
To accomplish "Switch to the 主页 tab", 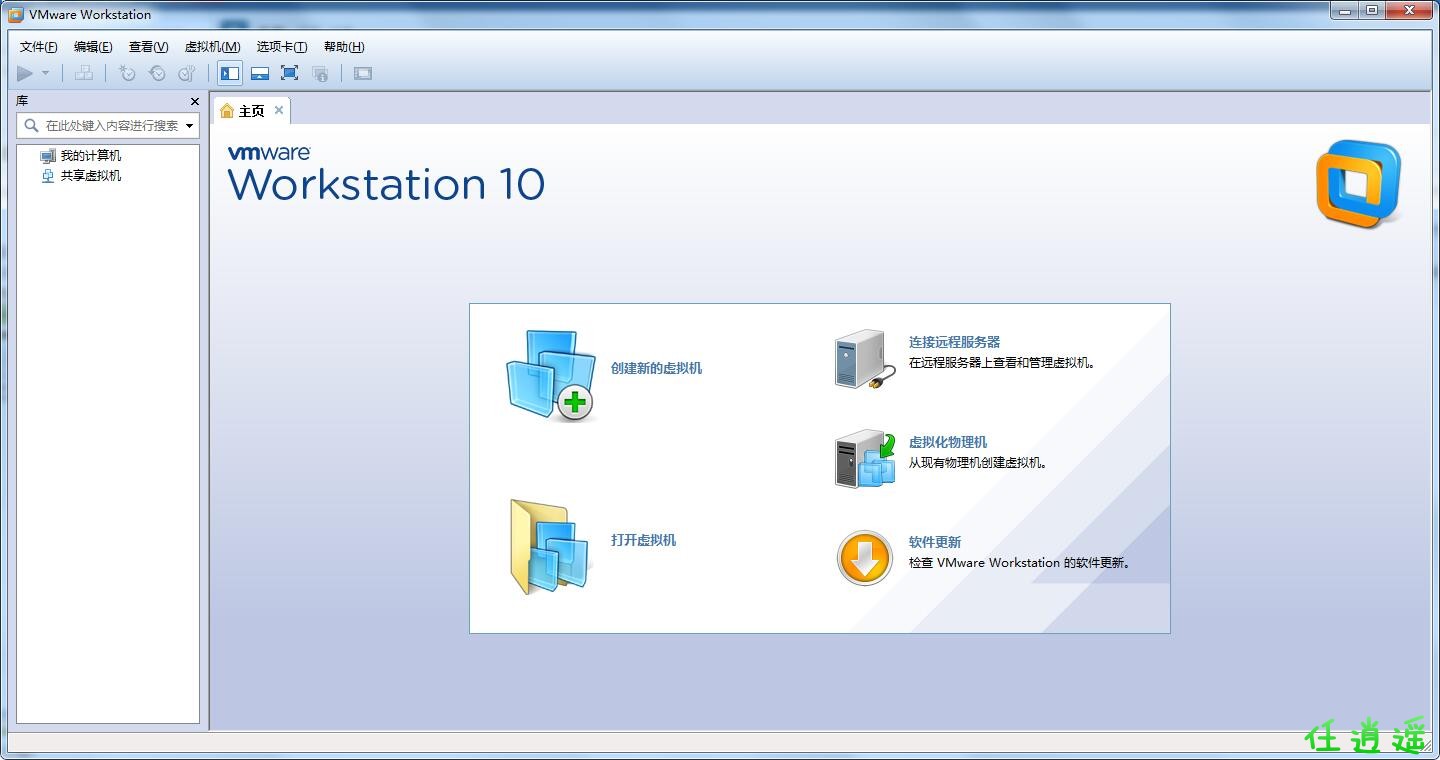I will tap(251, 111).
